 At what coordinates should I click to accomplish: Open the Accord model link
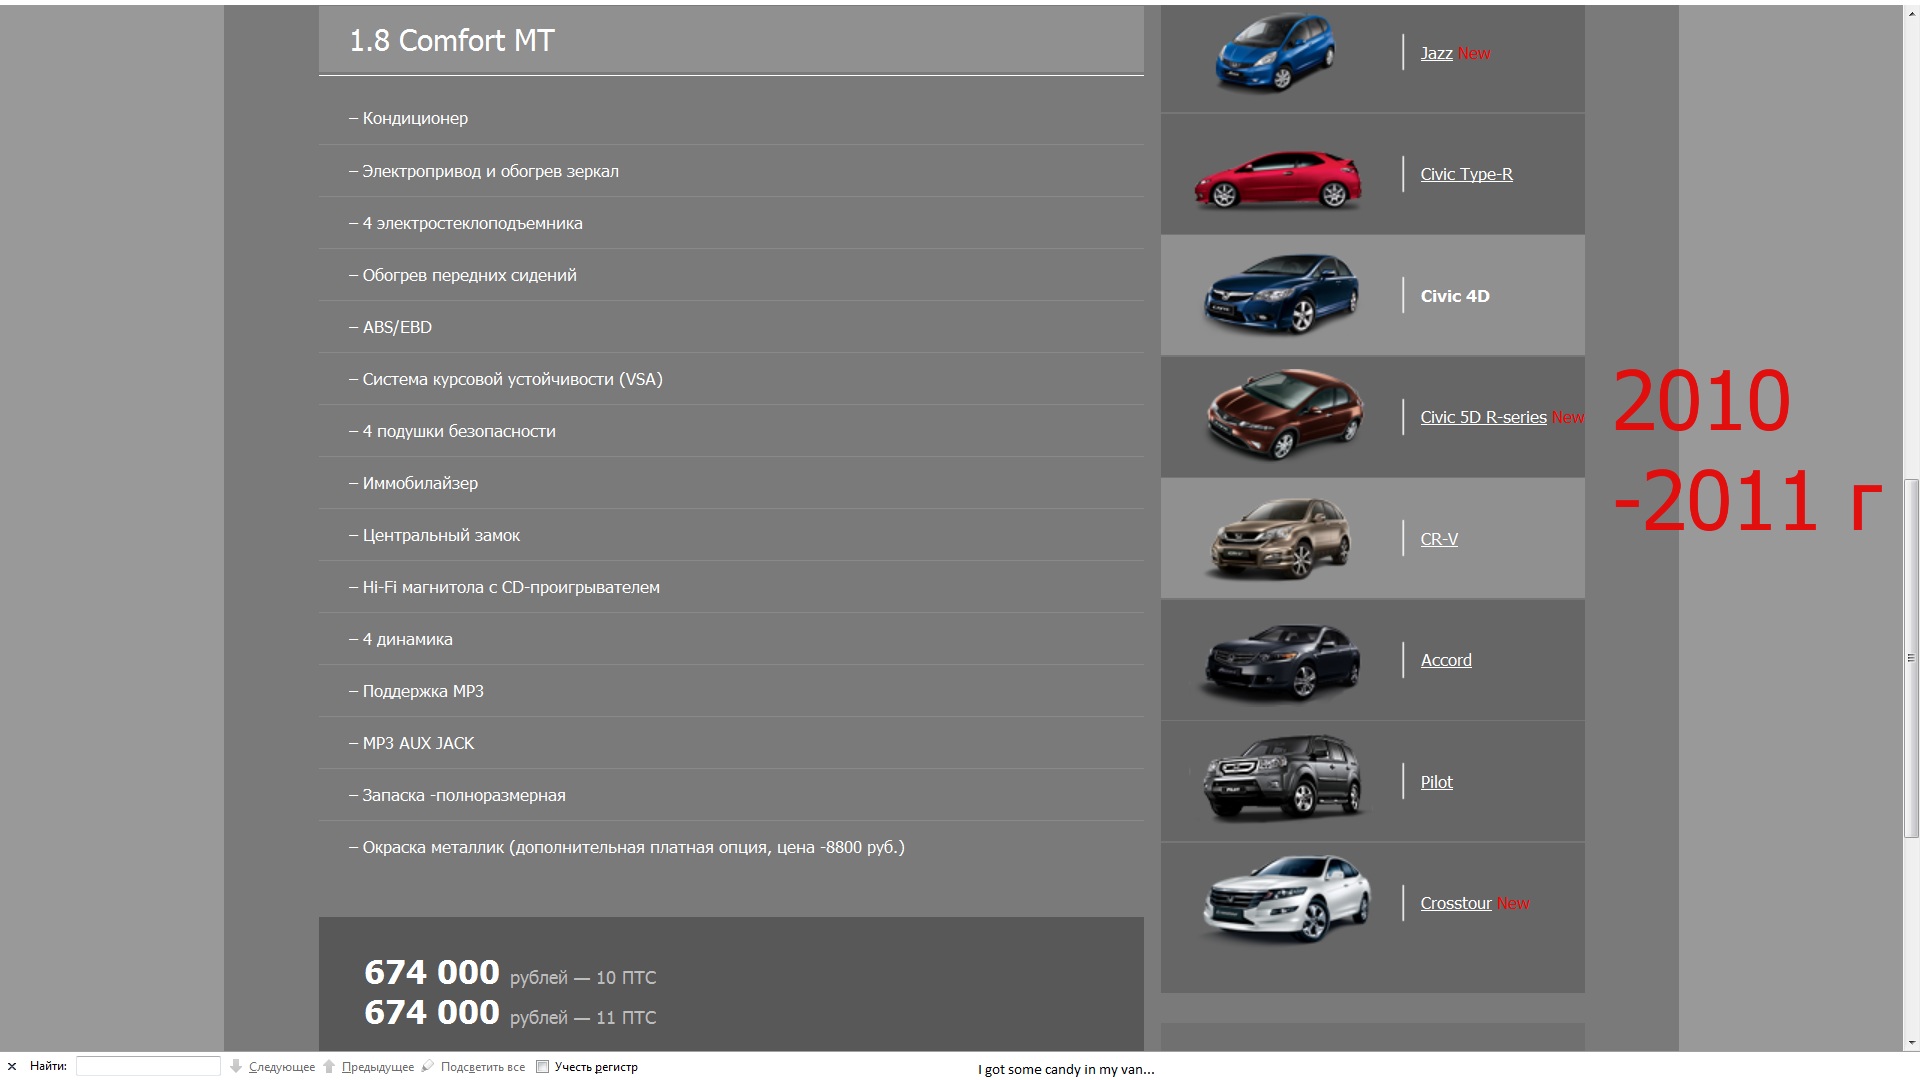1446,660
